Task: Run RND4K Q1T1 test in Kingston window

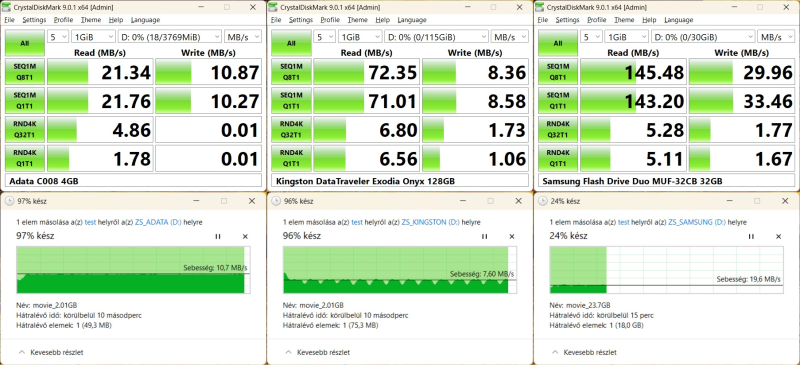Action: tap(291, 158)
